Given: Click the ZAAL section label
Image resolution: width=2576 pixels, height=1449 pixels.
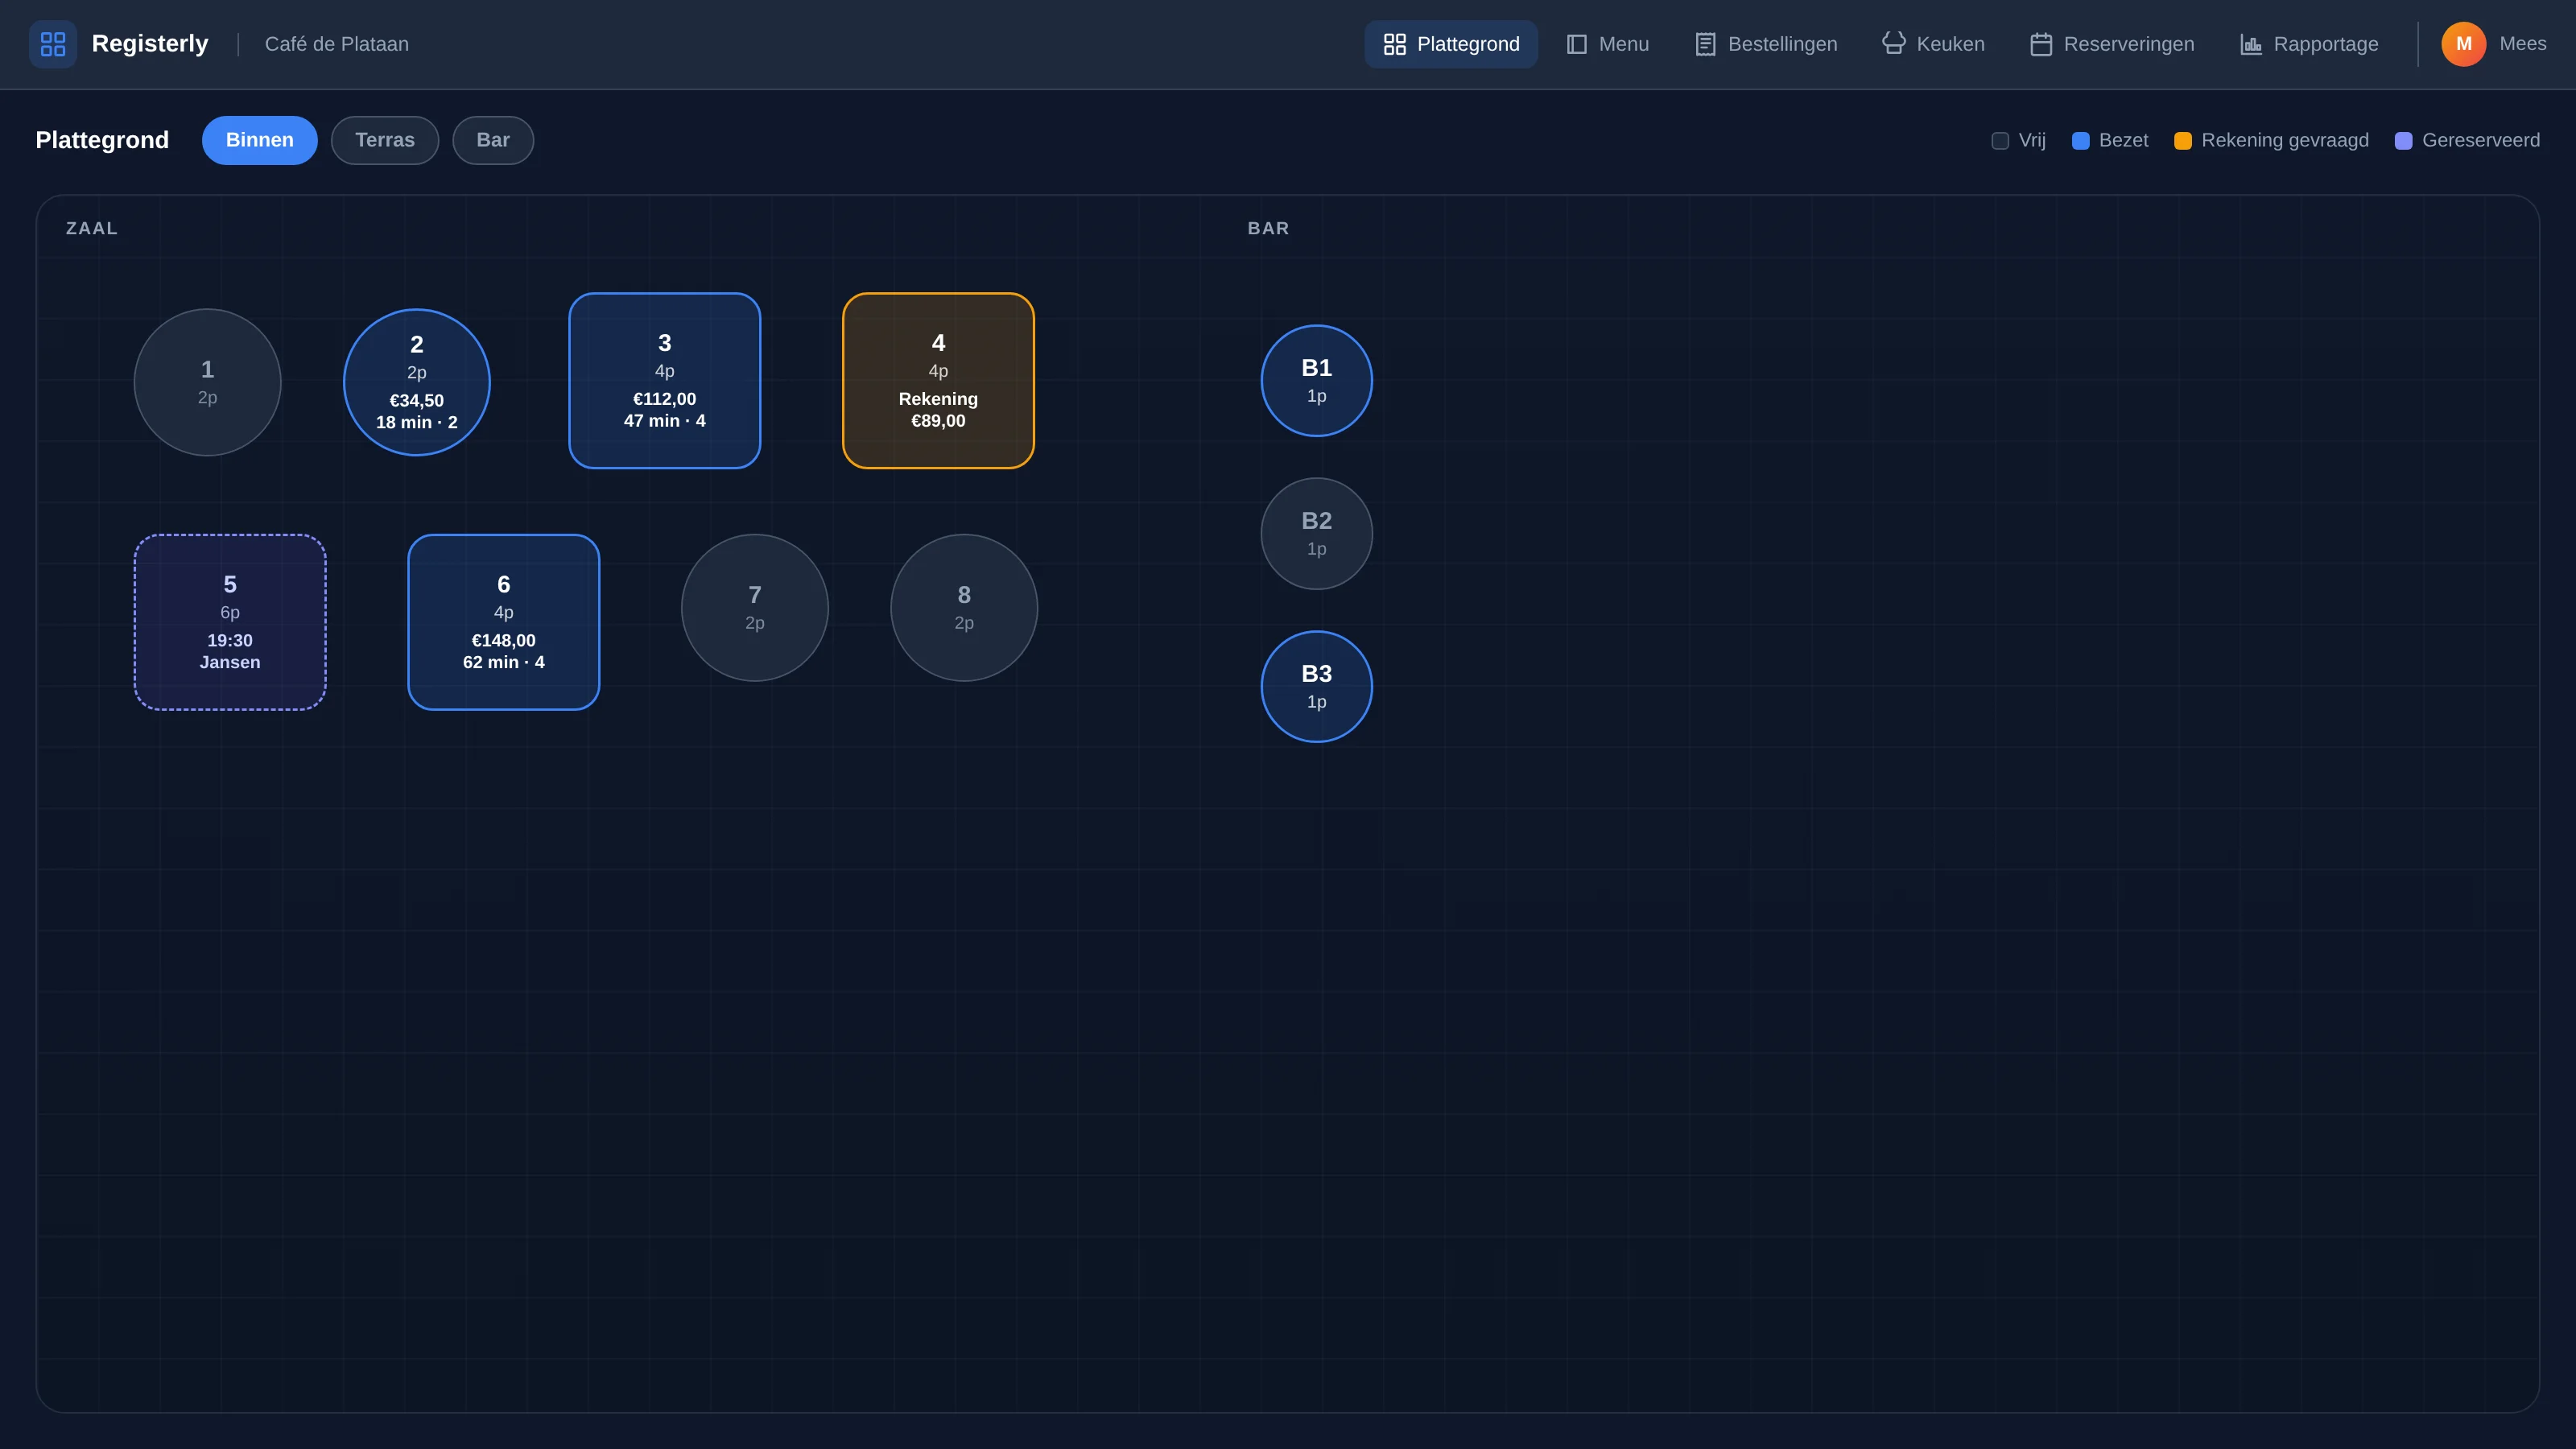Looking at the screenshot, I should point(92,228).
